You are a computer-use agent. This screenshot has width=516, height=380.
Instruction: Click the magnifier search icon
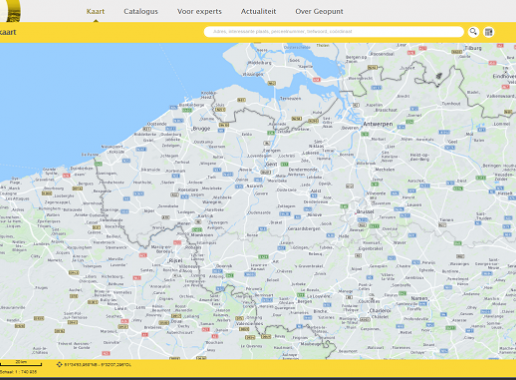click(x=473, y=32)
